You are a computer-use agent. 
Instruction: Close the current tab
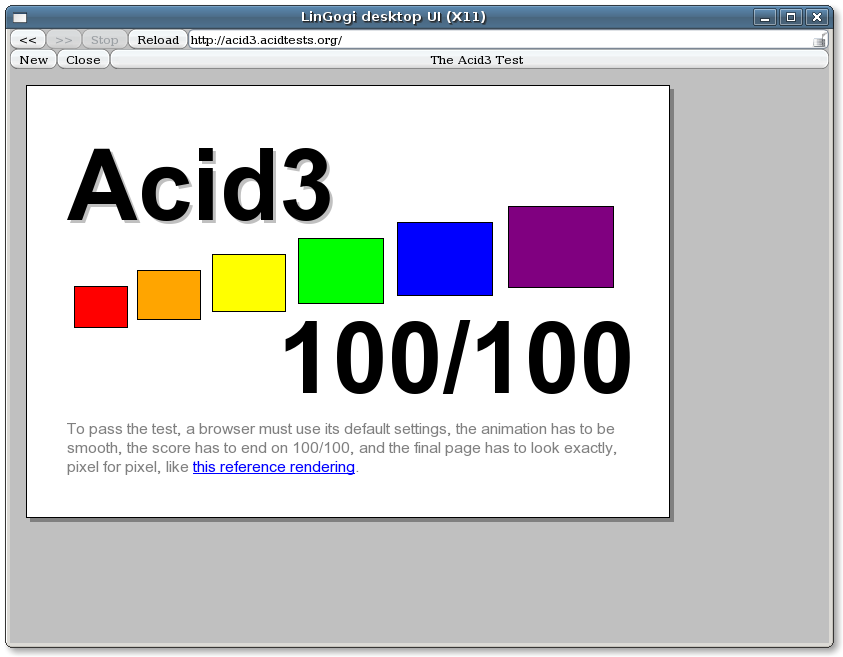[x=83, y=60]
